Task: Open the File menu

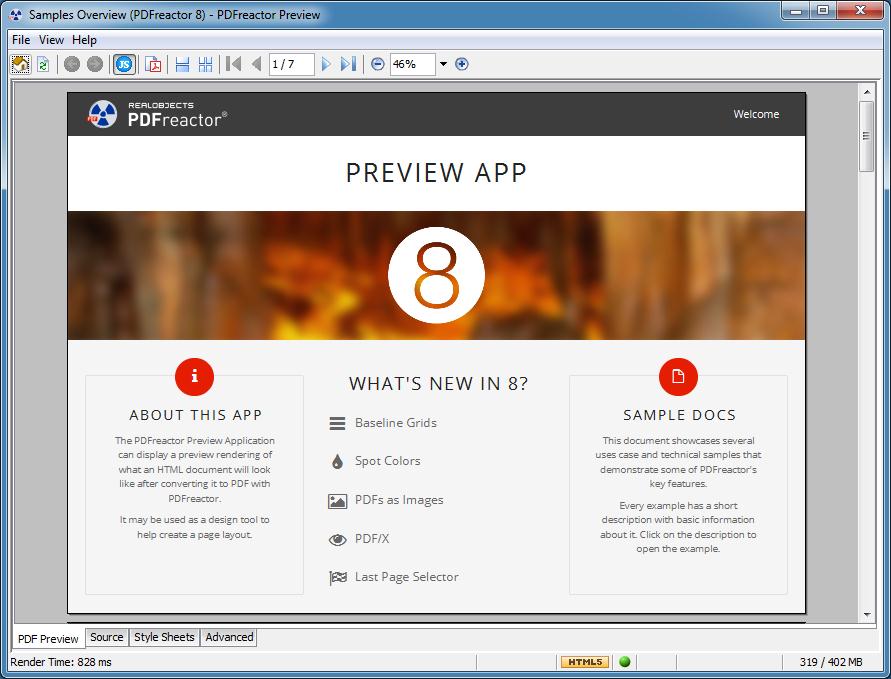Action: click(21, 40)
